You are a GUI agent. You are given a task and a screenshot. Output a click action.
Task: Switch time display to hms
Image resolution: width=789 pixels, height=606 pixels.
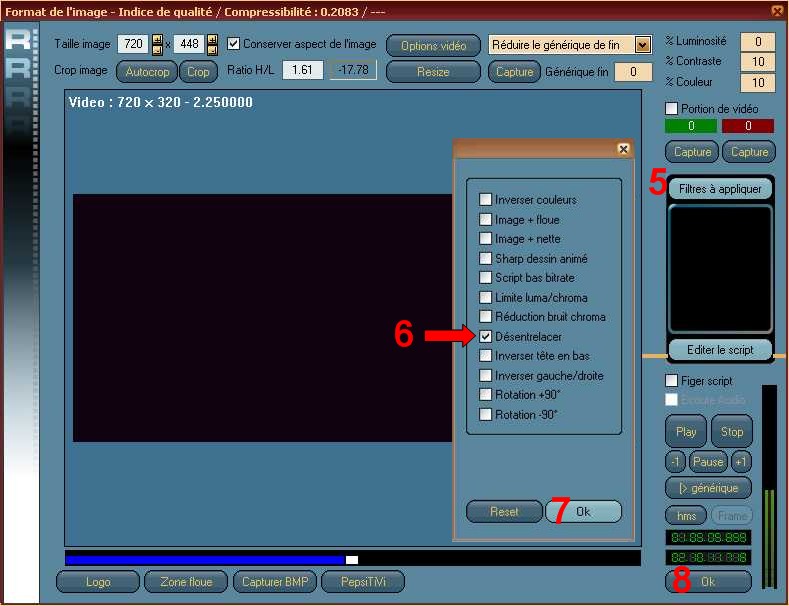685,514
